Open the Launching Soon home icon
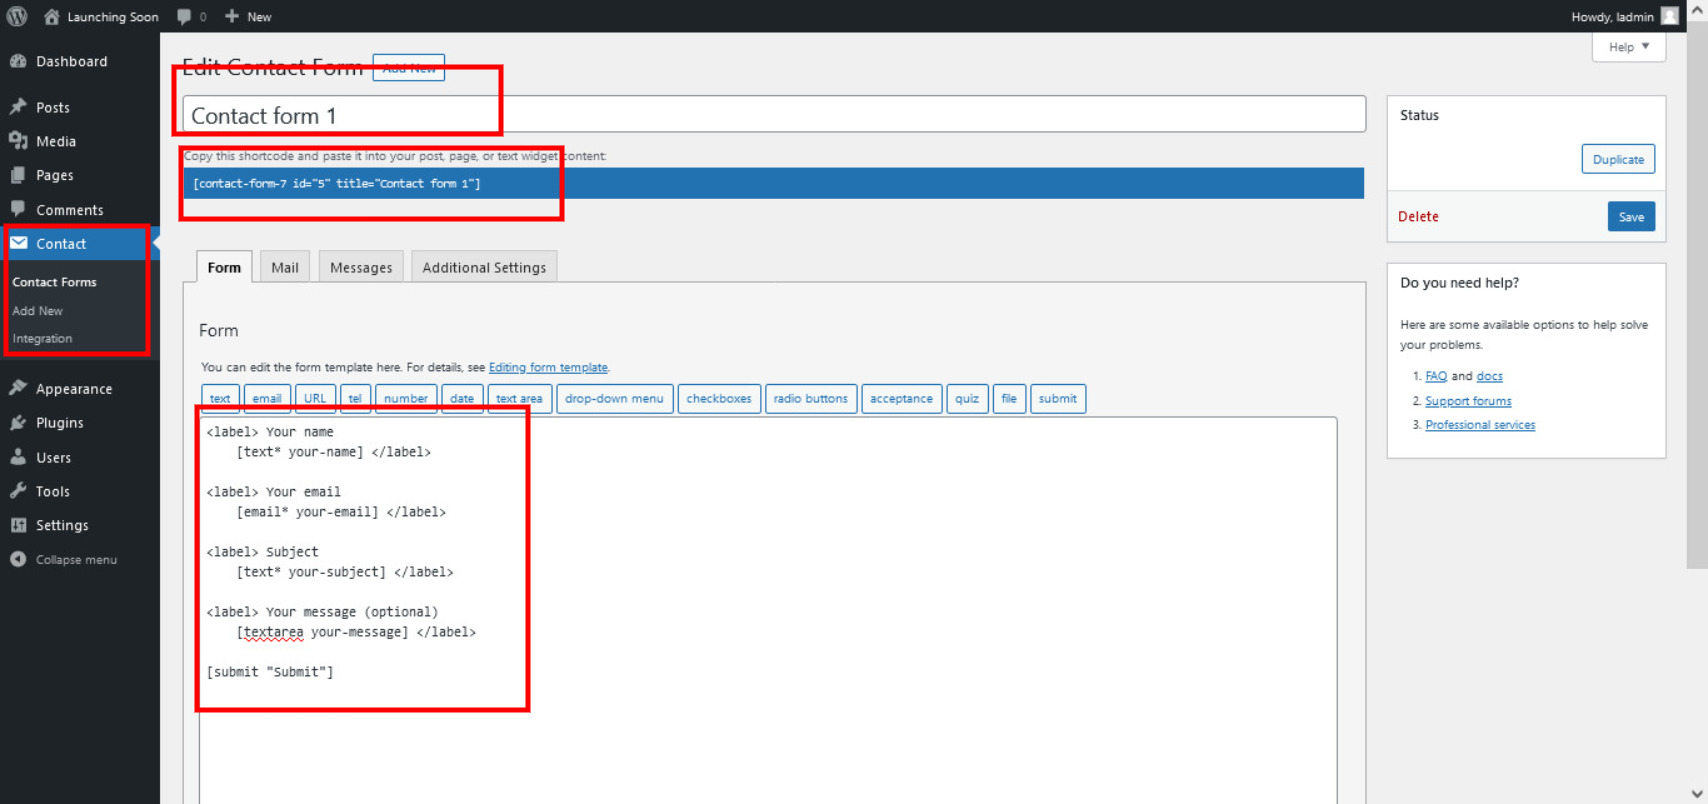Screen dimensions: 1708x804 pos(52,16)
